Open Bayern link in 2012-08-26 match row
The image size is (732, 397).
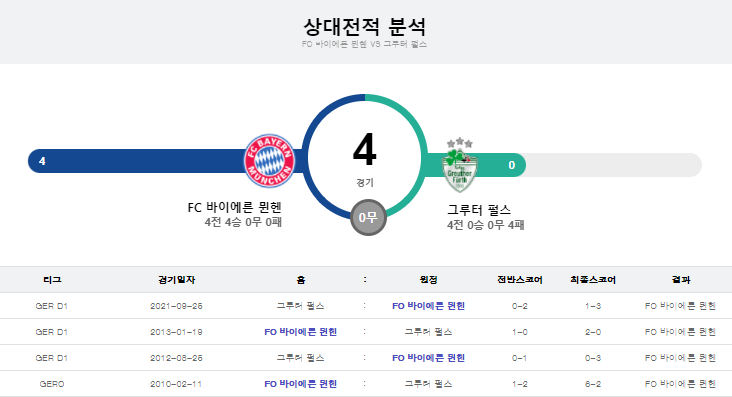[x=429, y=358]
